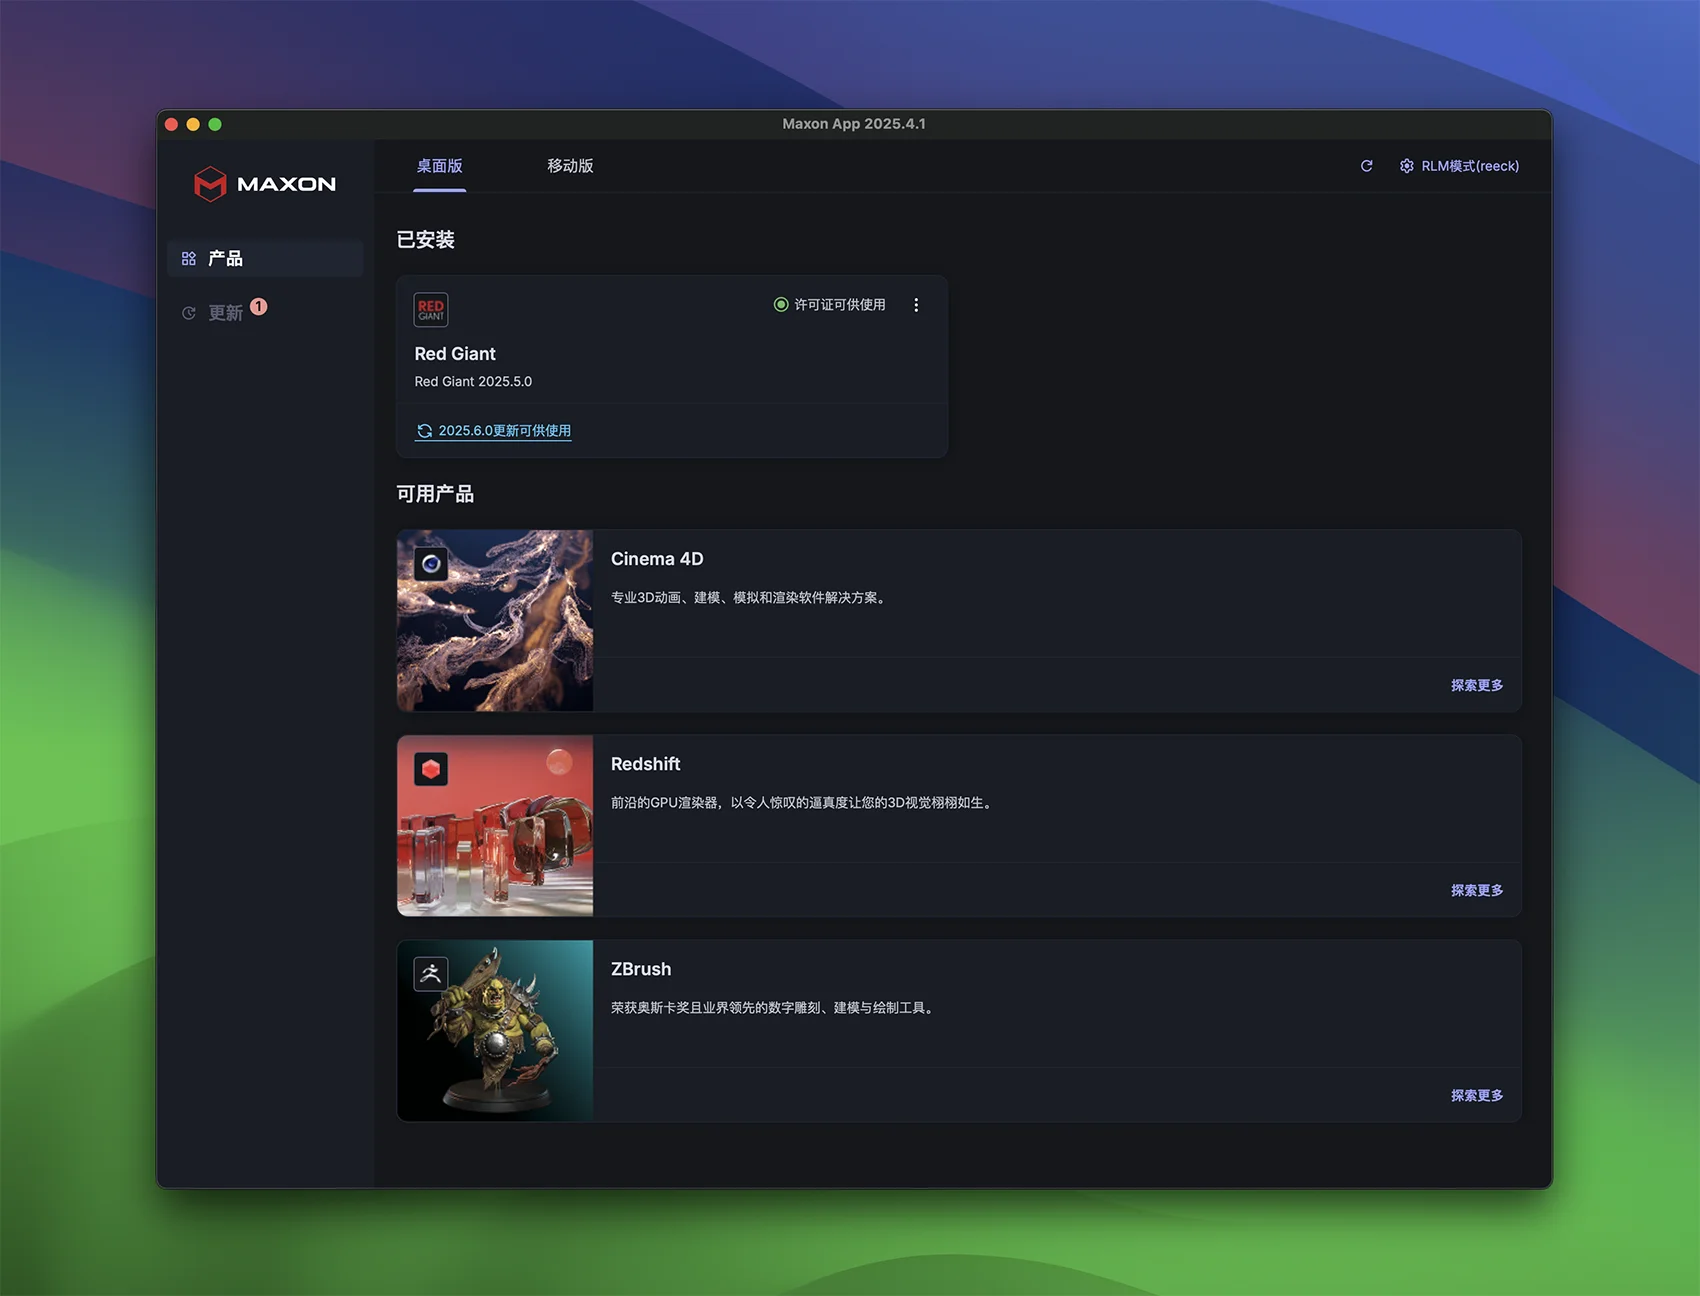Click the Cinema 4D description text
Image resolution: width=1700 pixels, height=1296 pixels.
tap(750, 598)
